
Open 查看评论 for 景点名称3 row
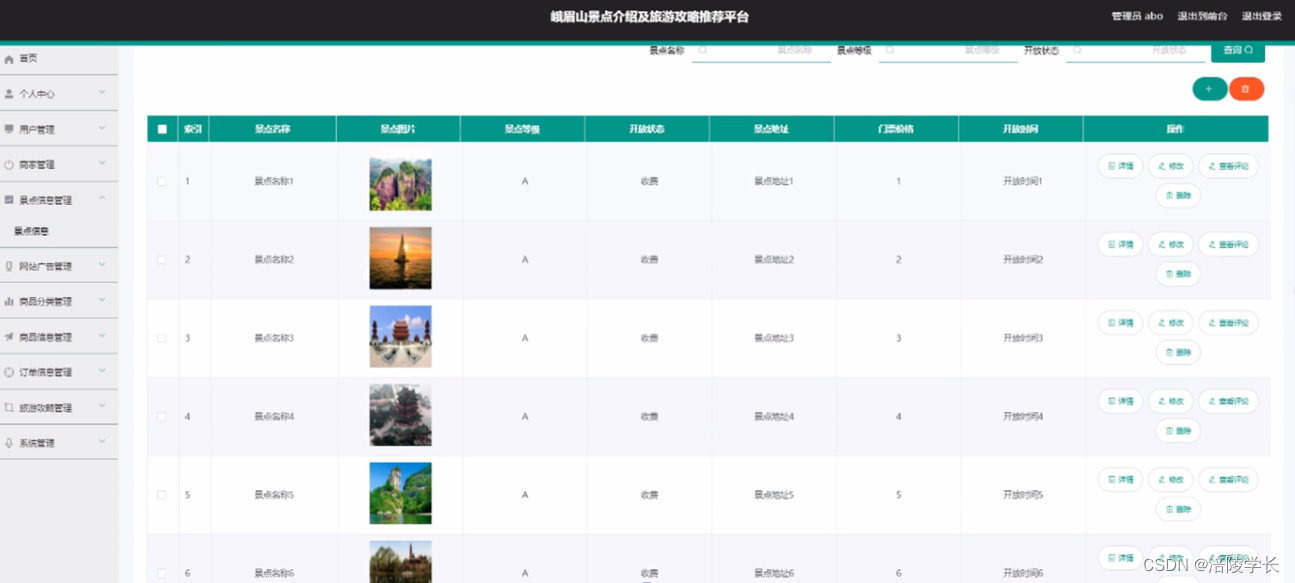click(1228, 323)
